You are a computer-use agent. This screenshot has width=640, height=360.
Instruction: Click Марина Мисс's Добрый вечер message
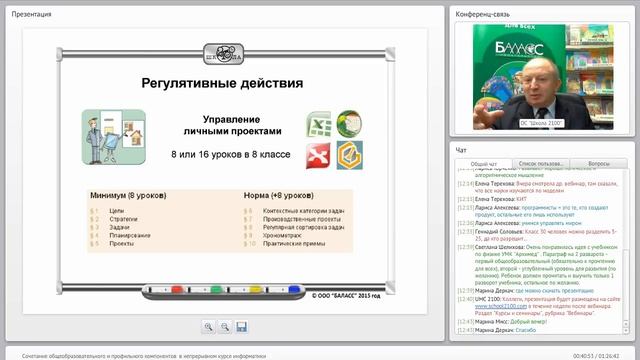[x=502, y=322]
